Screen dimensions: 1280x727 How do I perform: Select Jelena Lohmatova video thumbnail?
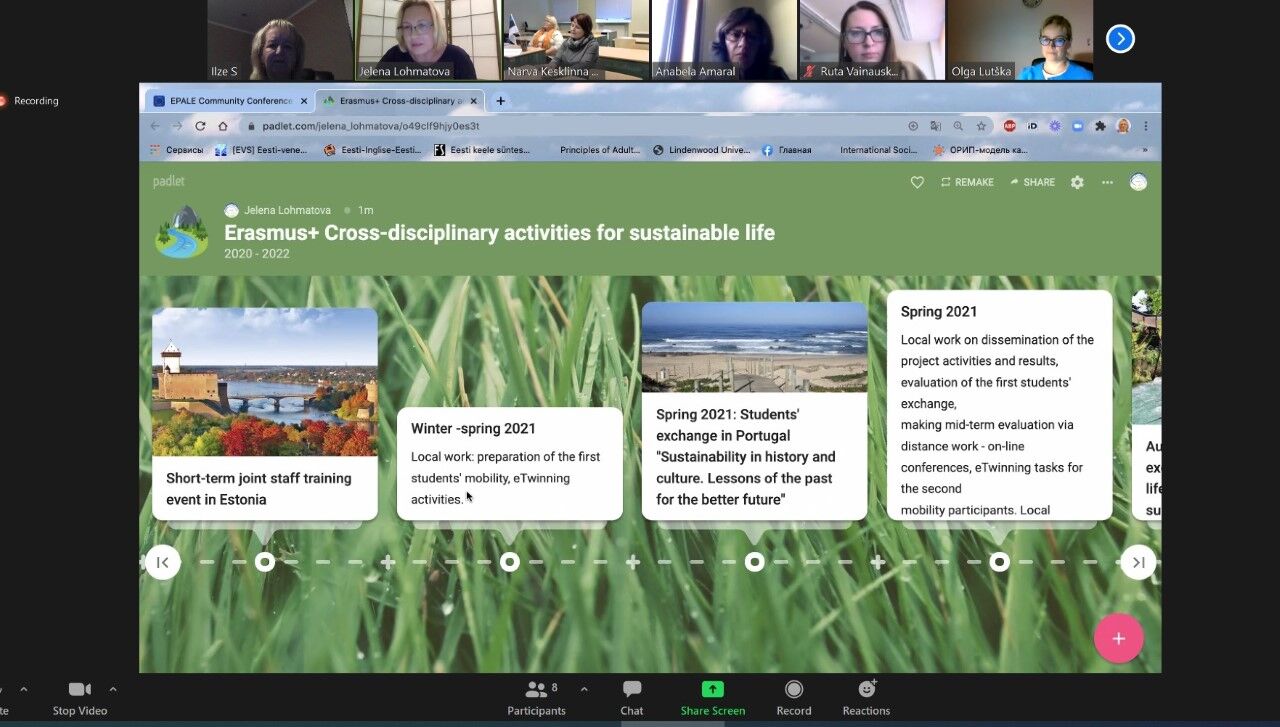(428, 40)
